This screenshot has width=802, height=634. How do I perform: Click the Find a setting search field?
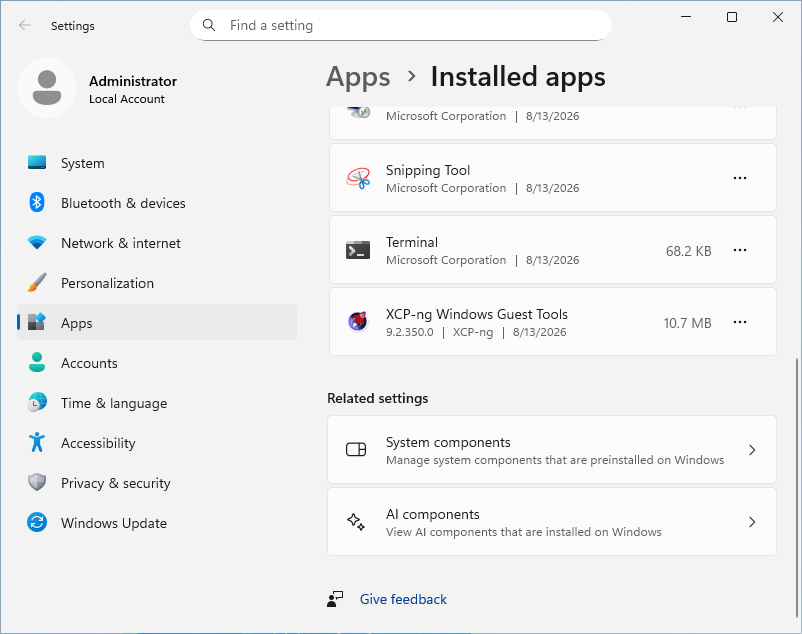(401, 25)
